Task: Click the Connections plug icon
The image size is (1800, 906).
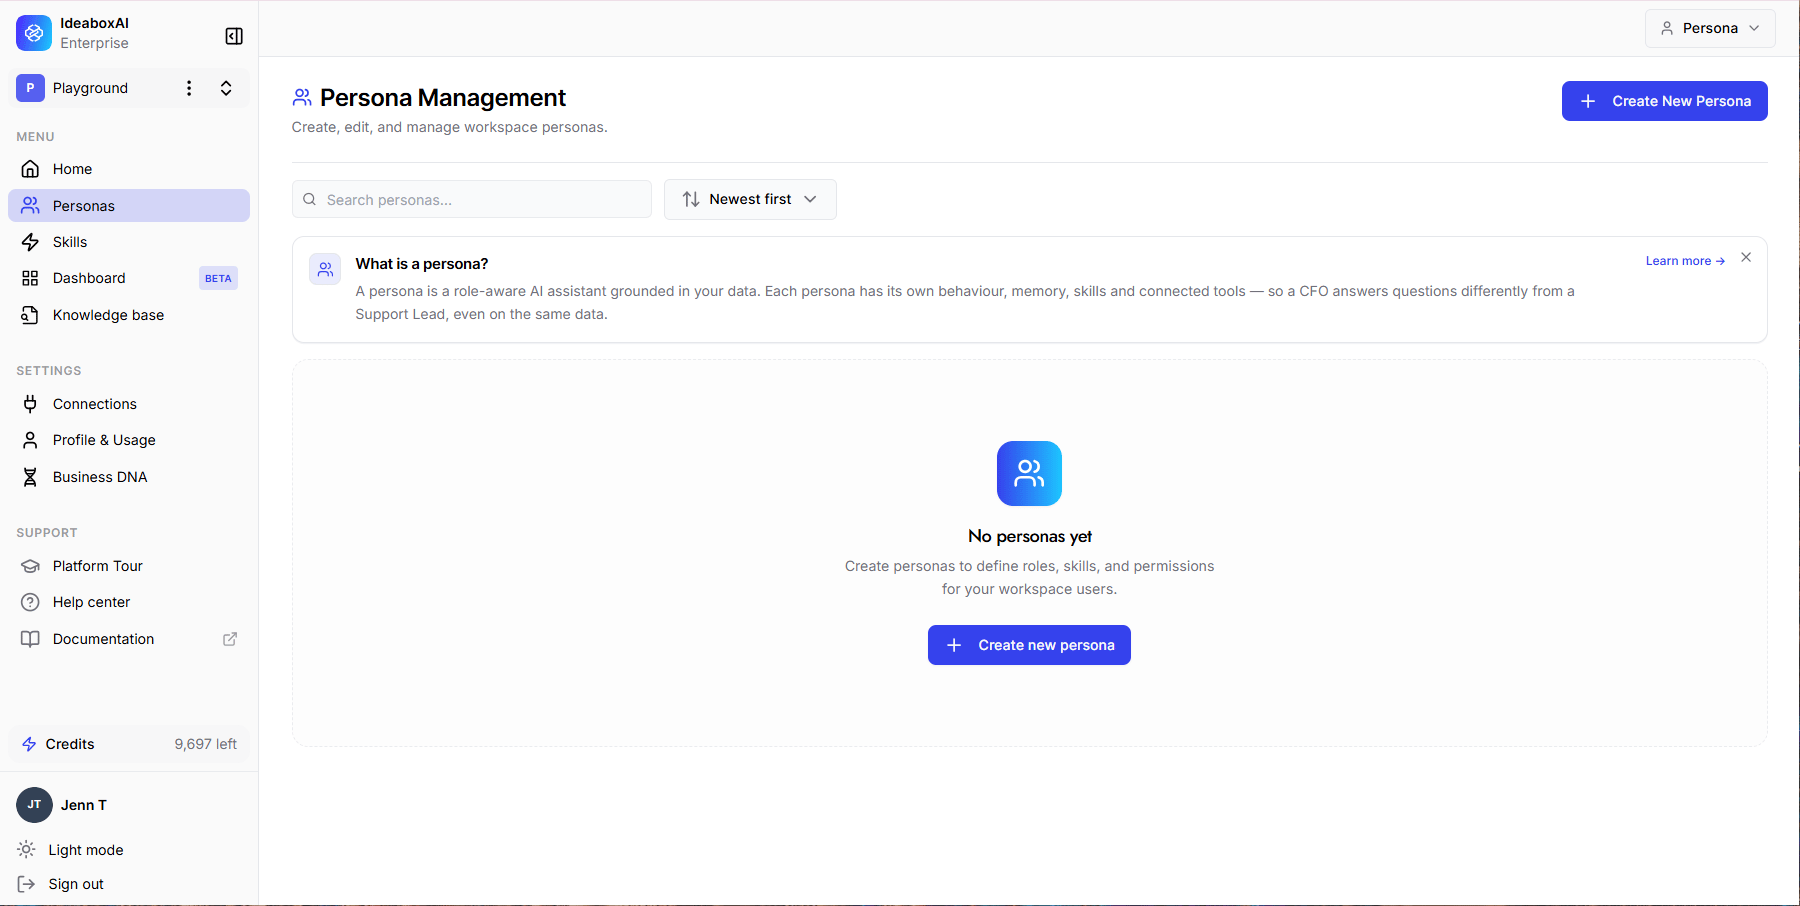Action: (30, 404)
